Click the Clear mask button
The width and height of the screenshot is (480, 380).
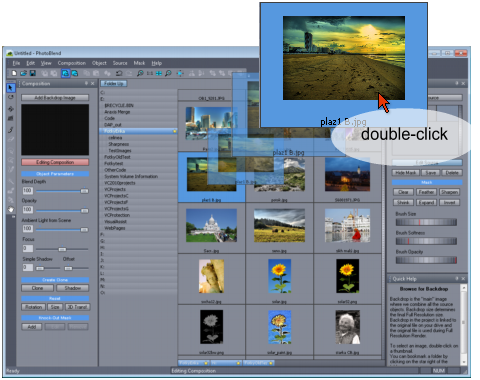[x=403, y=192]
